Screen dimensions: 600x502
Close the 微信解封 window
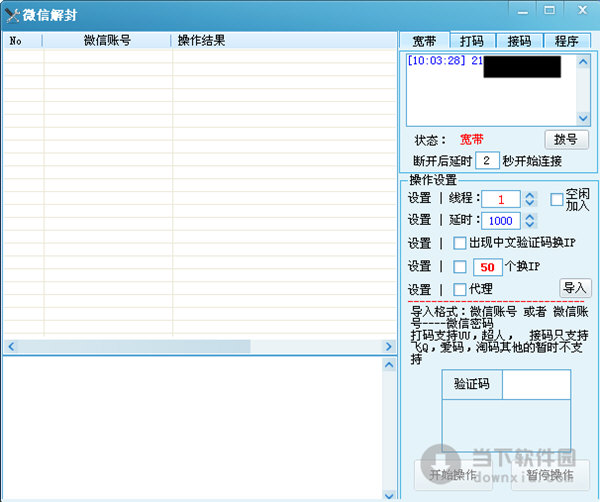[x=582, y=10]
